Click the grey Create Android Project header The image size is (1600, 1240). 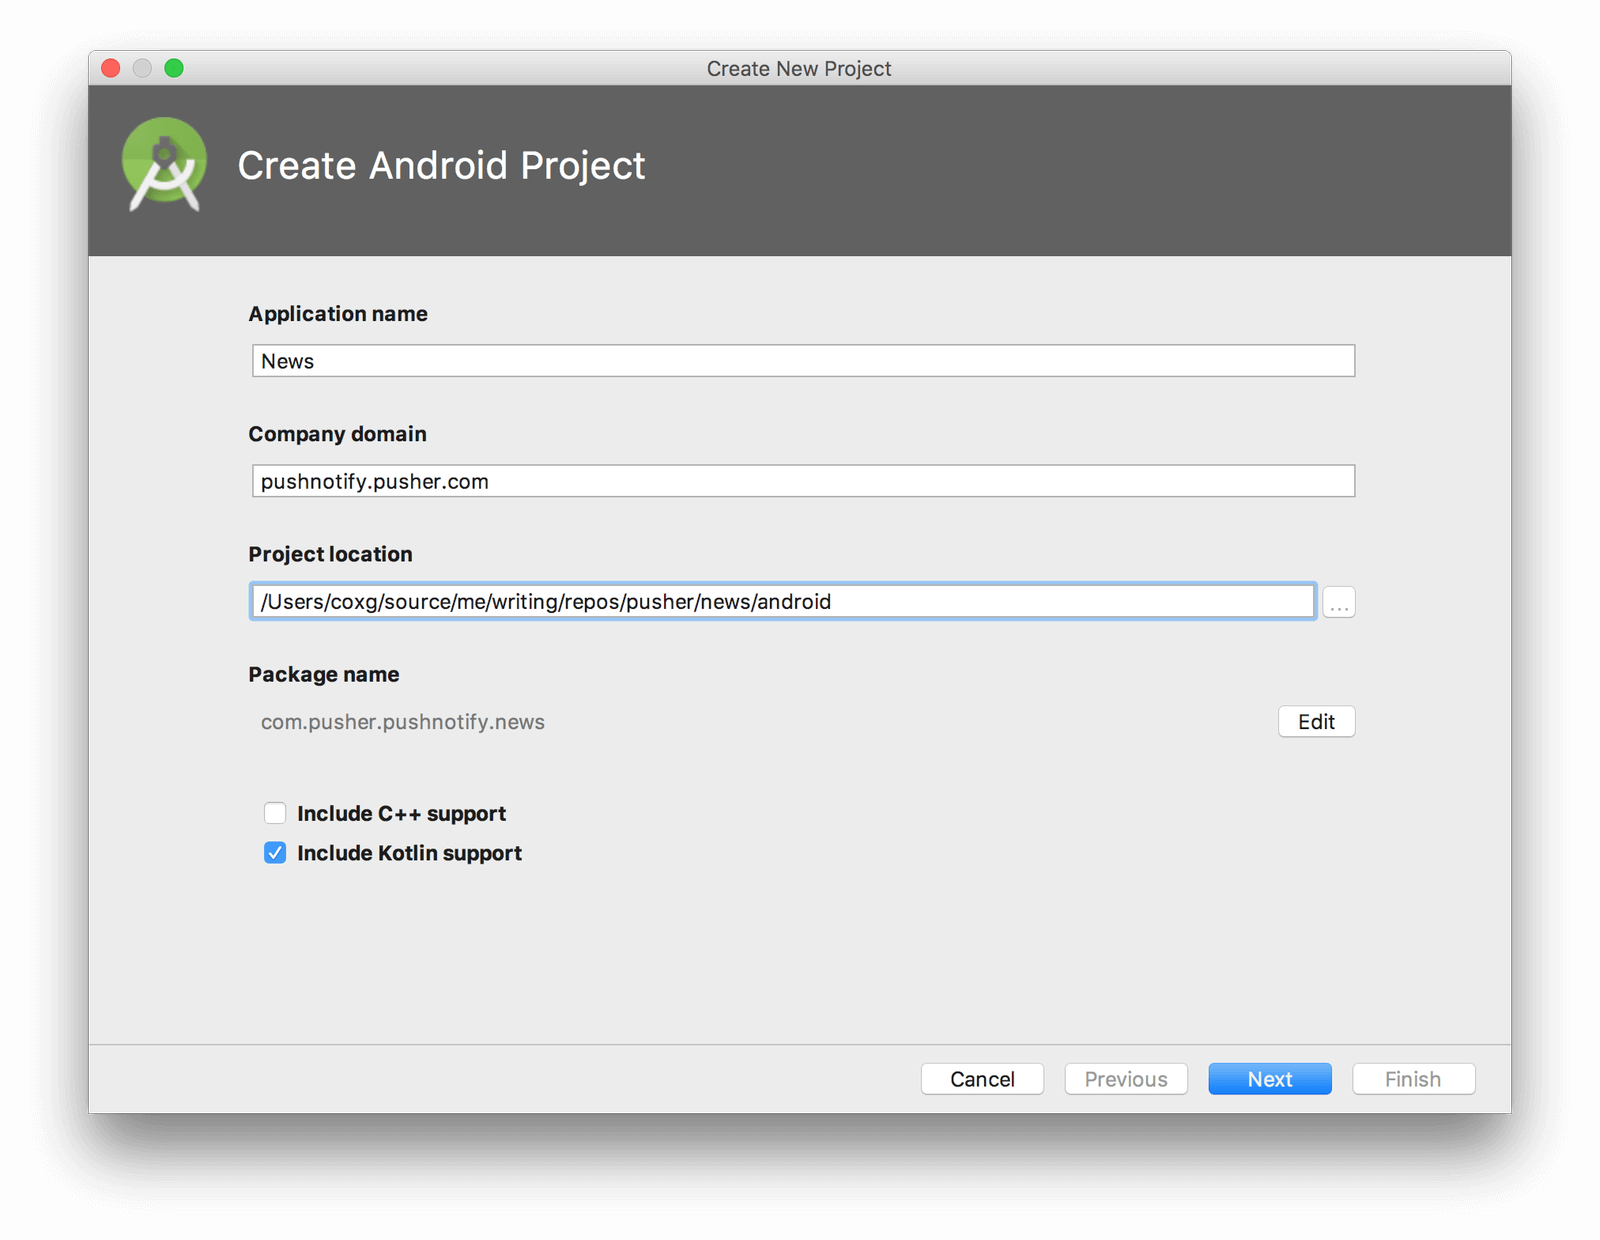pyautogui.click(x=441, y=166)
